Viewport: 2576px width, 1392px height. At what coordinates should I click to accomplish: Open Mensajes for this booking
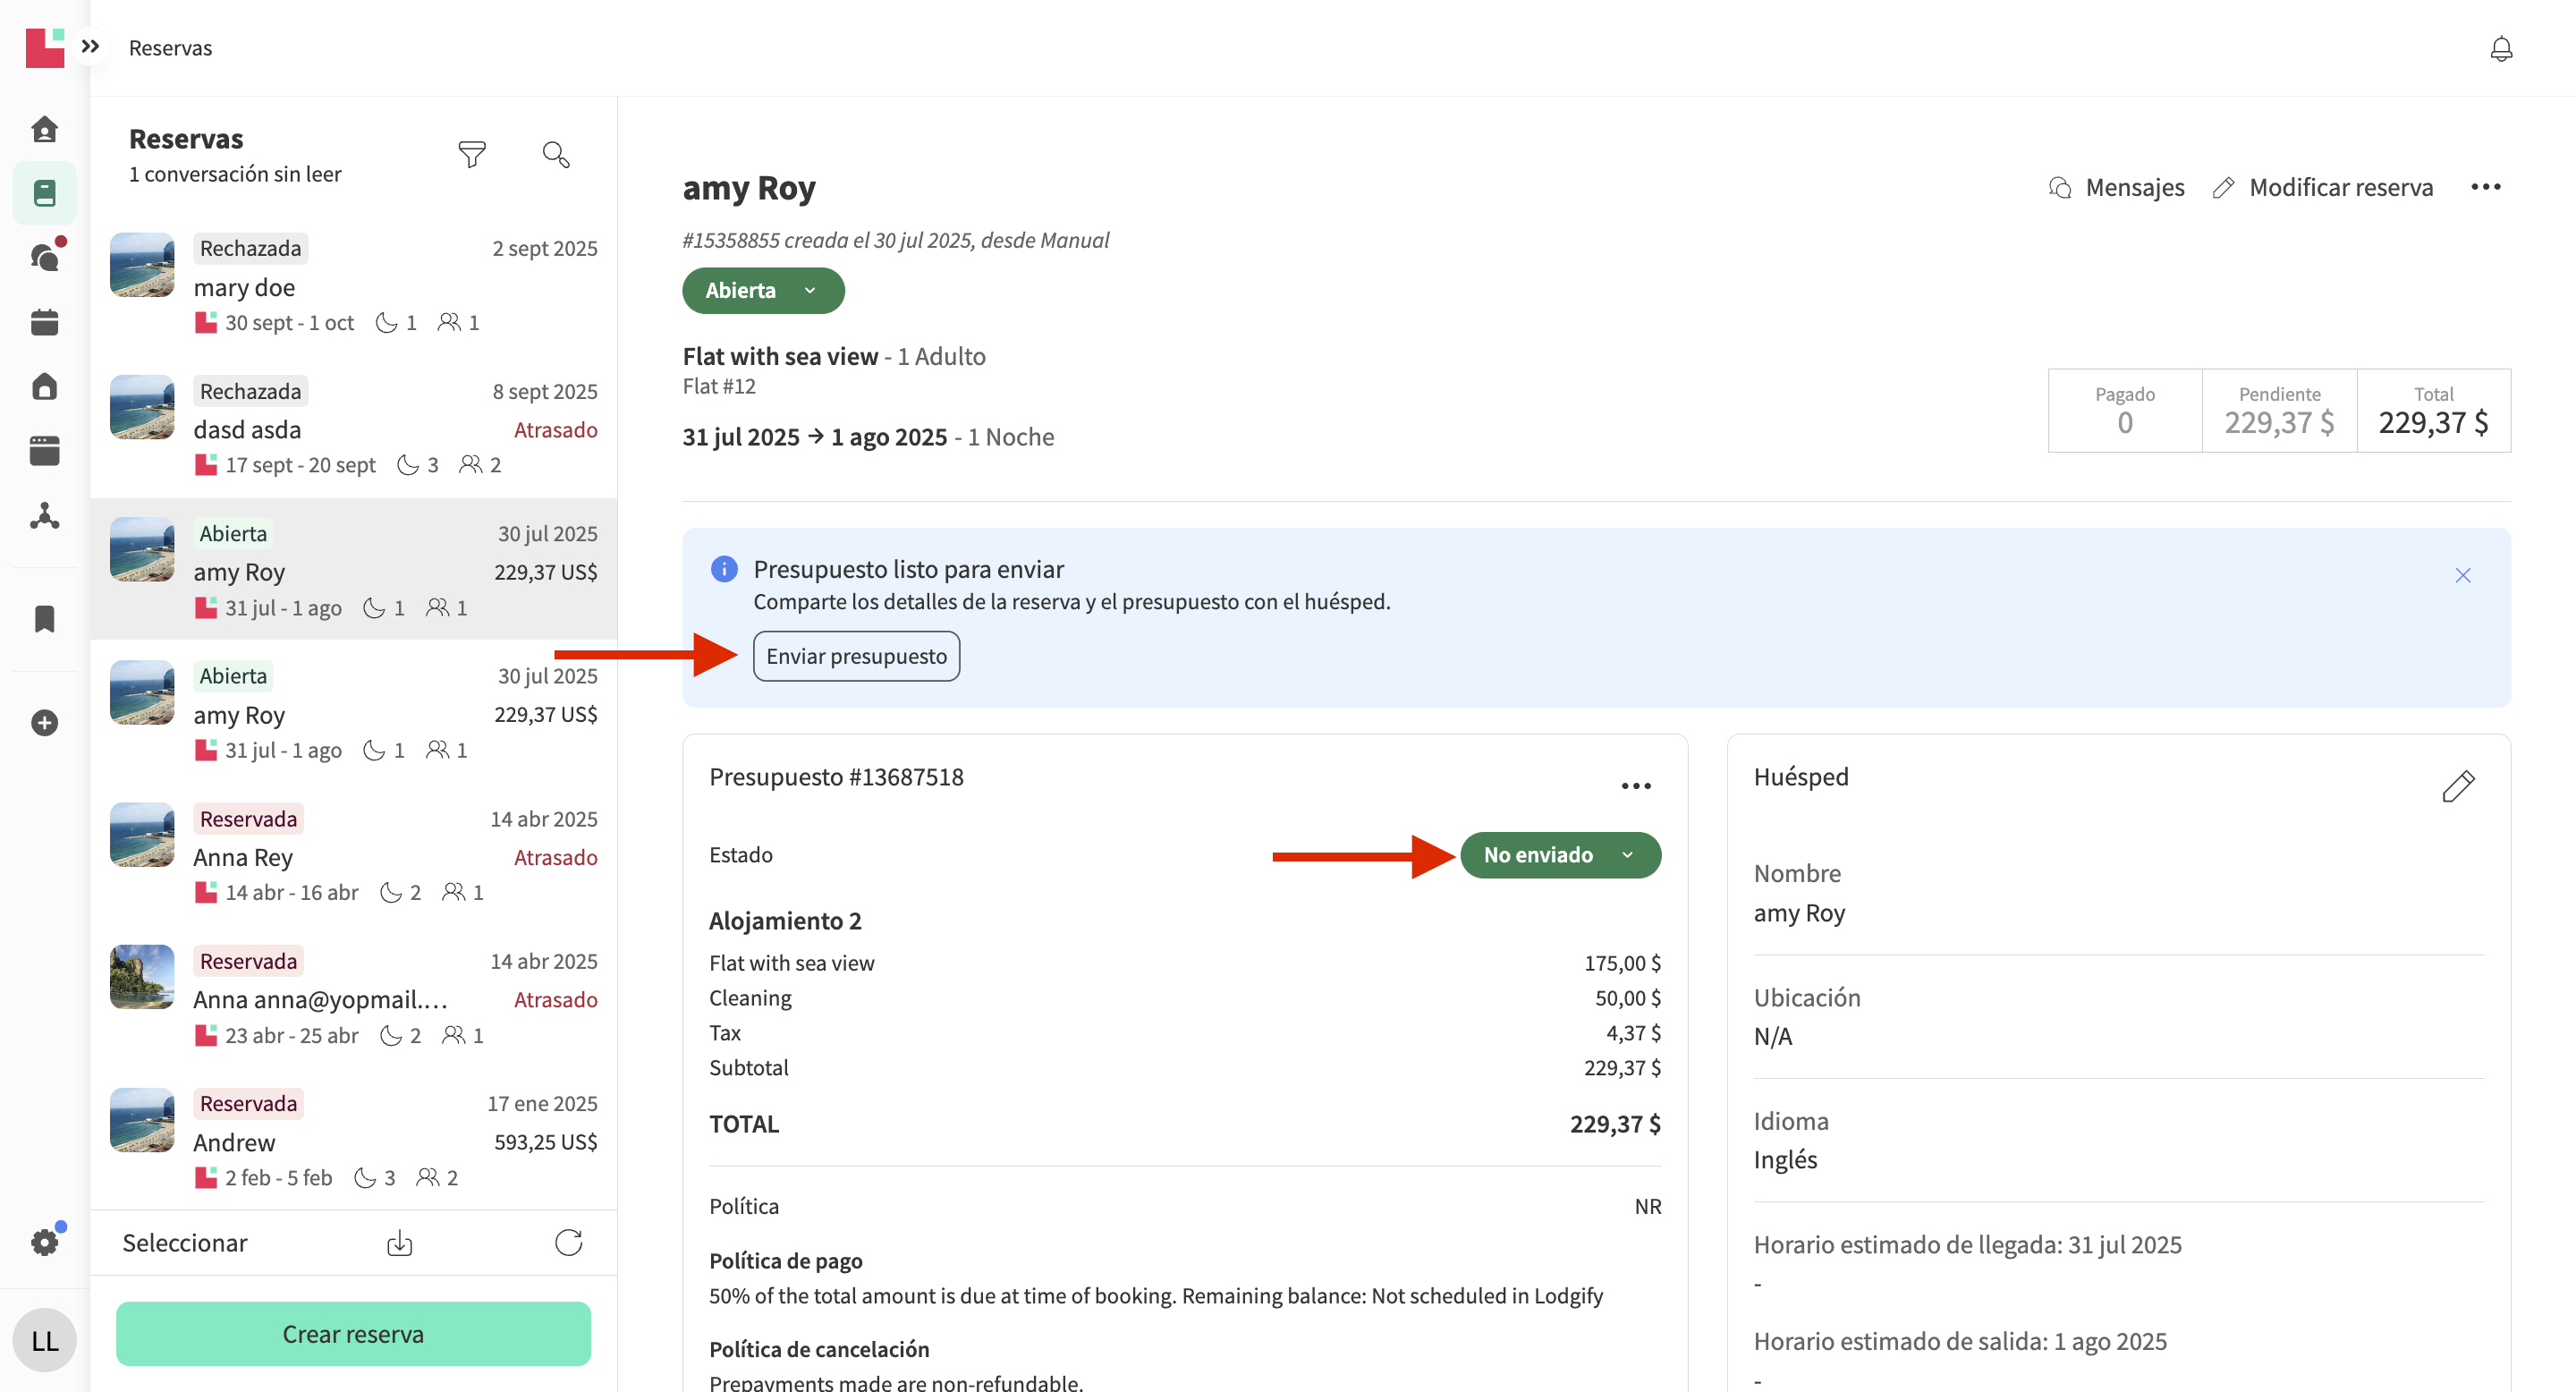coord(2116,187)
